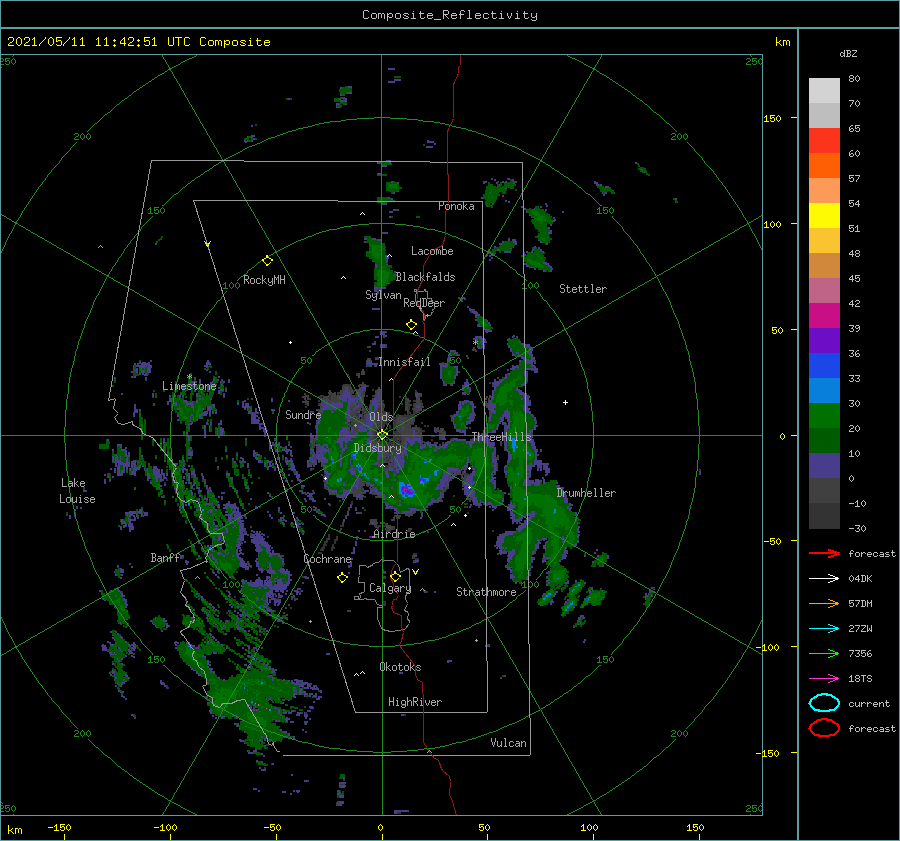Click the Cochrane label
The height and width of the screenshot is (841, 900).
(x=327, y=559)
